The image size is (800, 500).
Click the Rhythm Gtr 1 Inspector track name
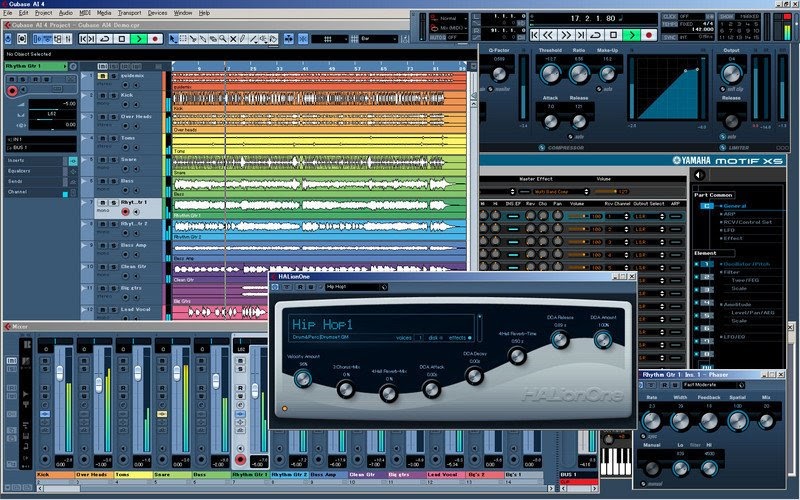(x=35, y=66)
